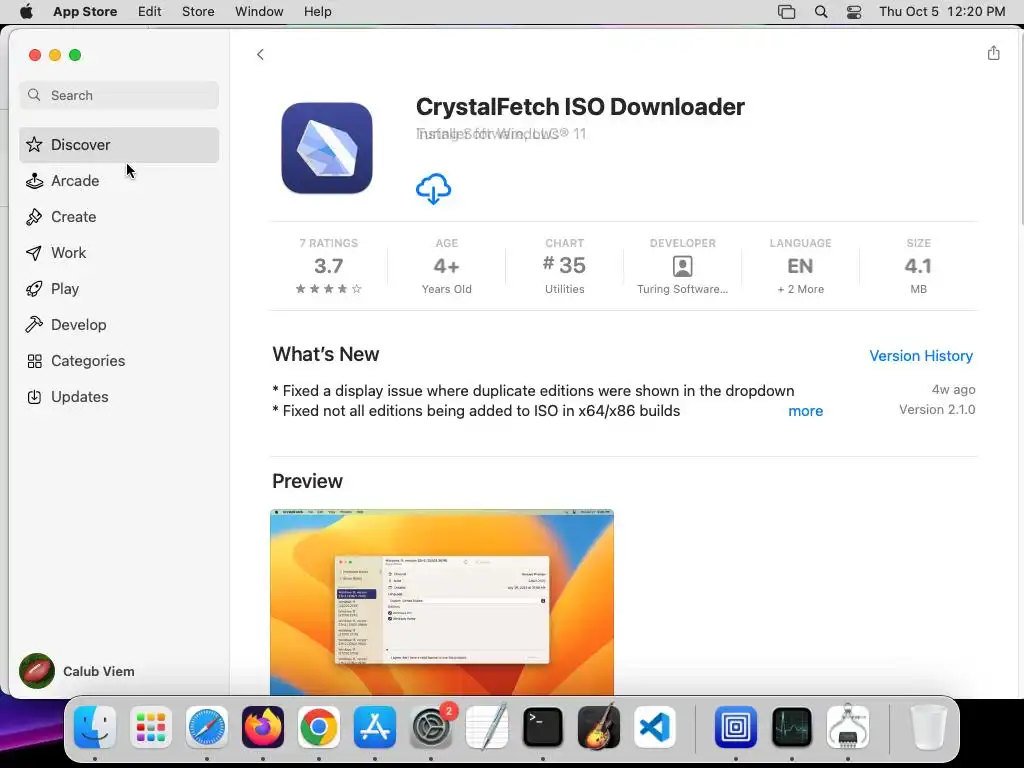Screen dimensions: 1024x768
Task: Open the Edit menu
Action: click(x=150, y=12)
